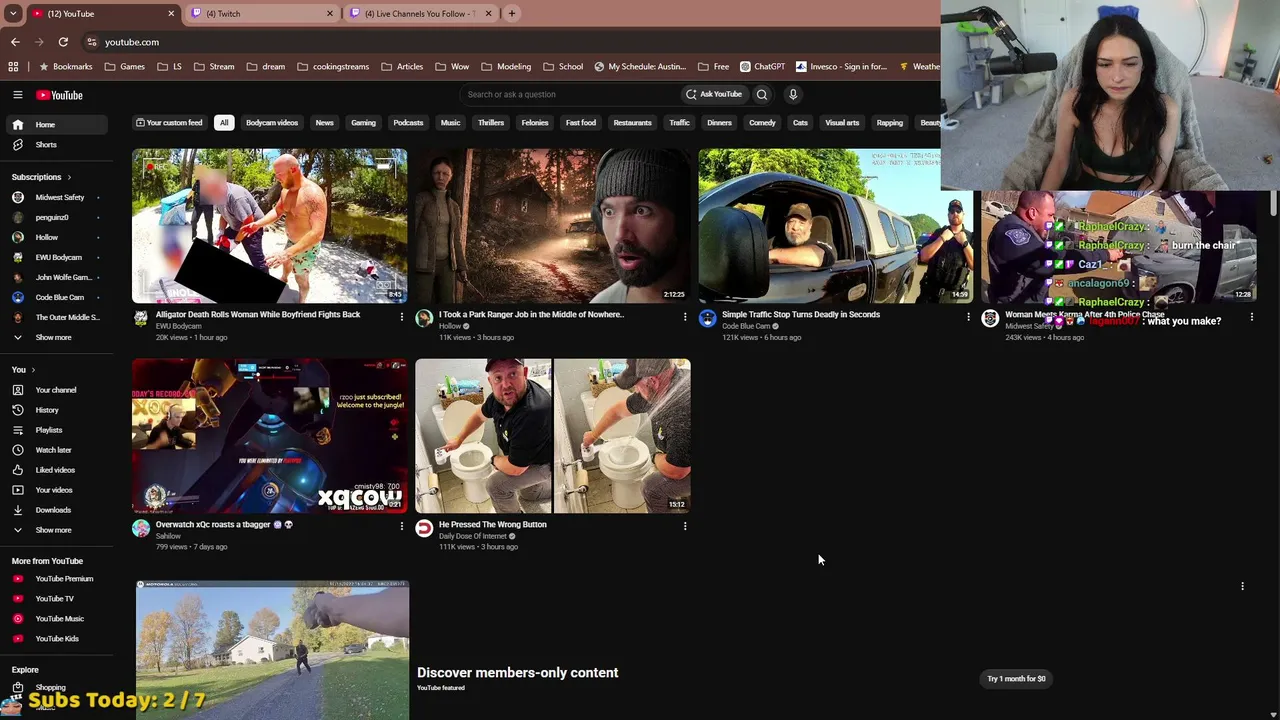Open the browser tab search dropdown
The image size is (1280, 720).
pyautogui.click(x=13, y=14)
